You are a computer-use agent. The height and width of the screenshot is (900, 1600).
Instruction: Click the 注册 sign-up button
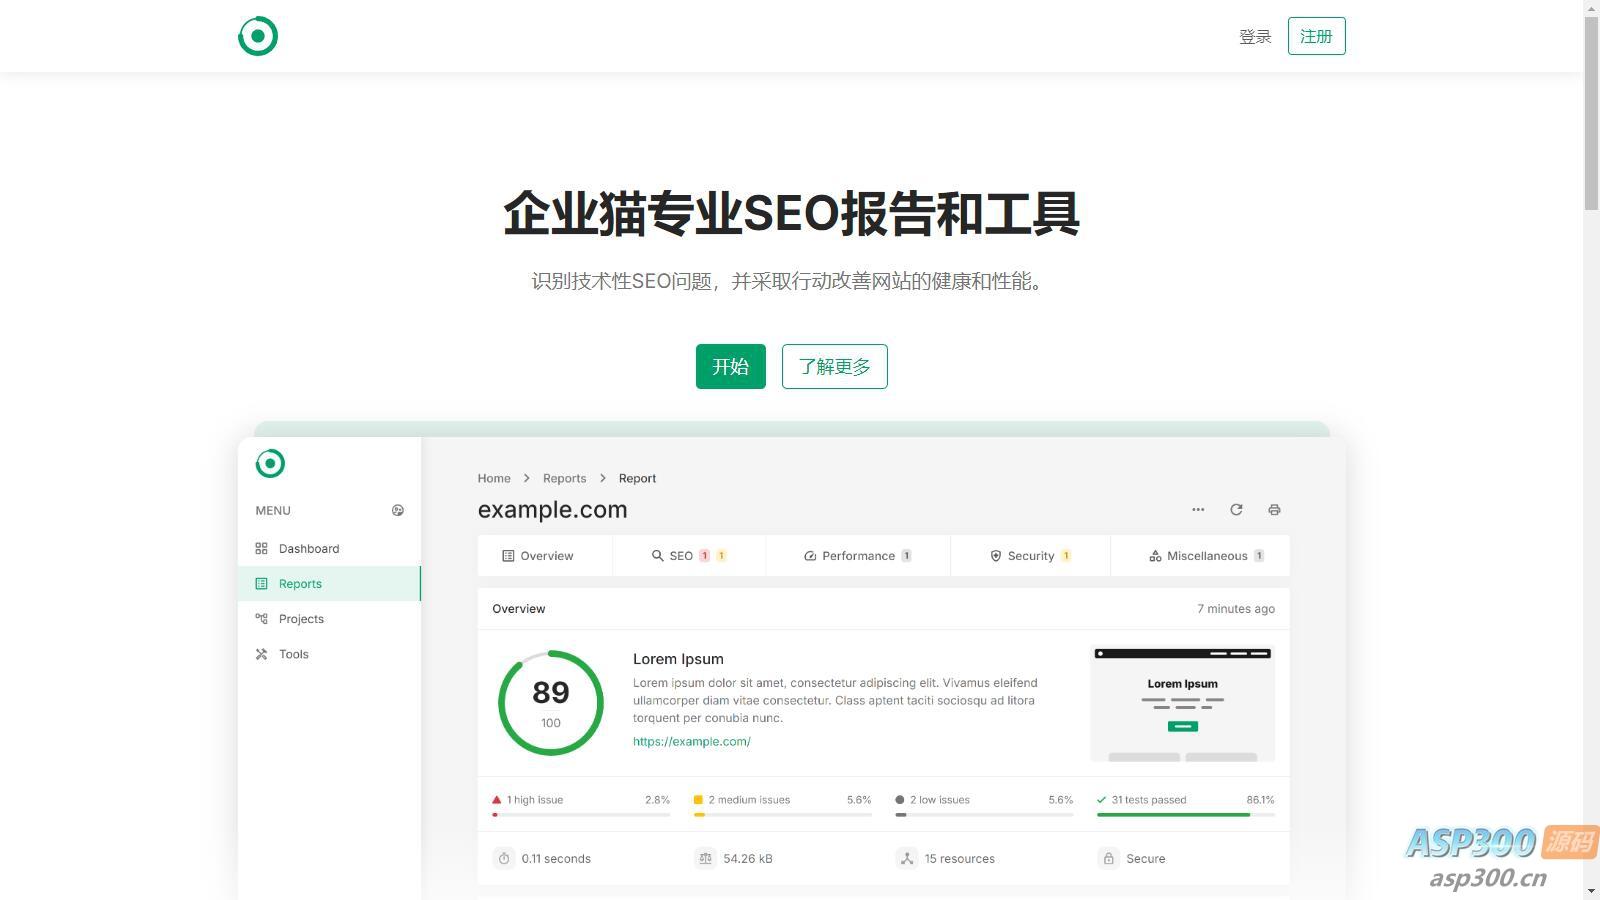(x=1316, y=37)
